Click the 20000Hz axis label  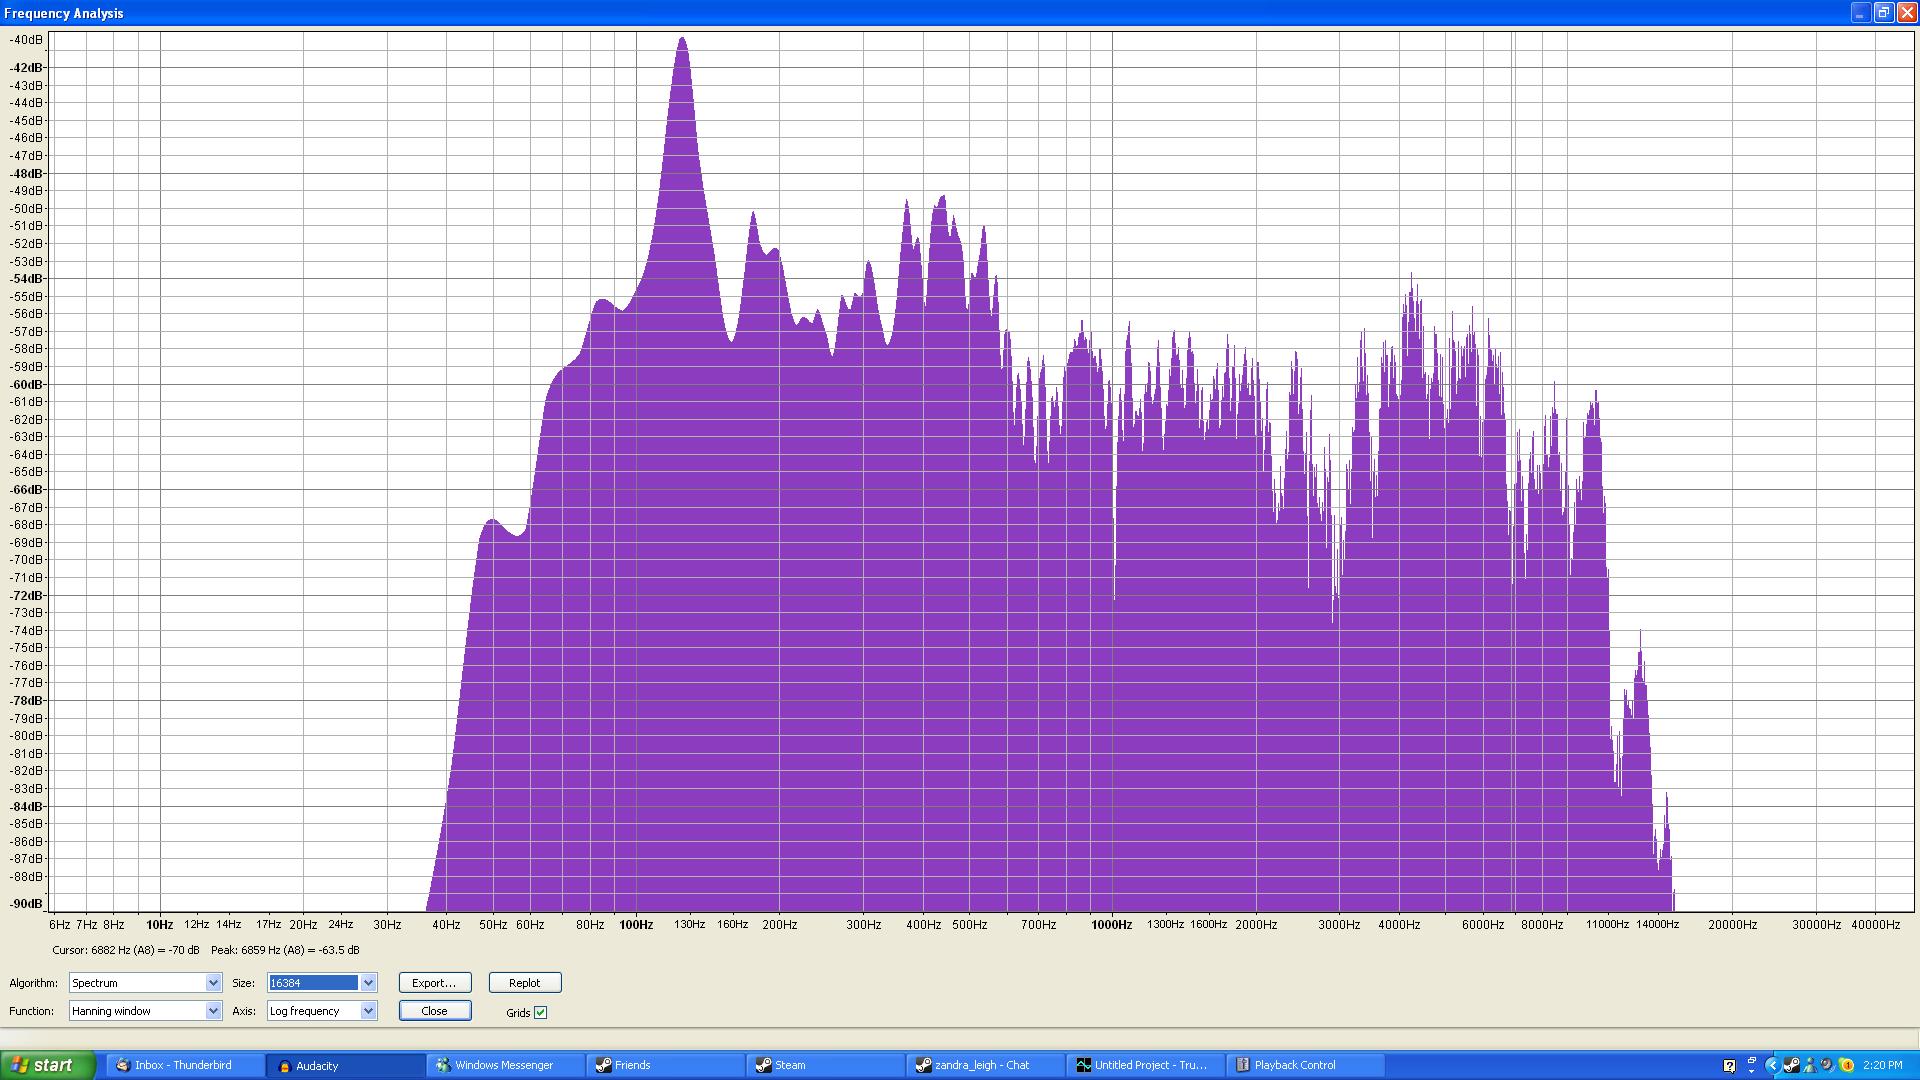click(x=1732, y=925)
